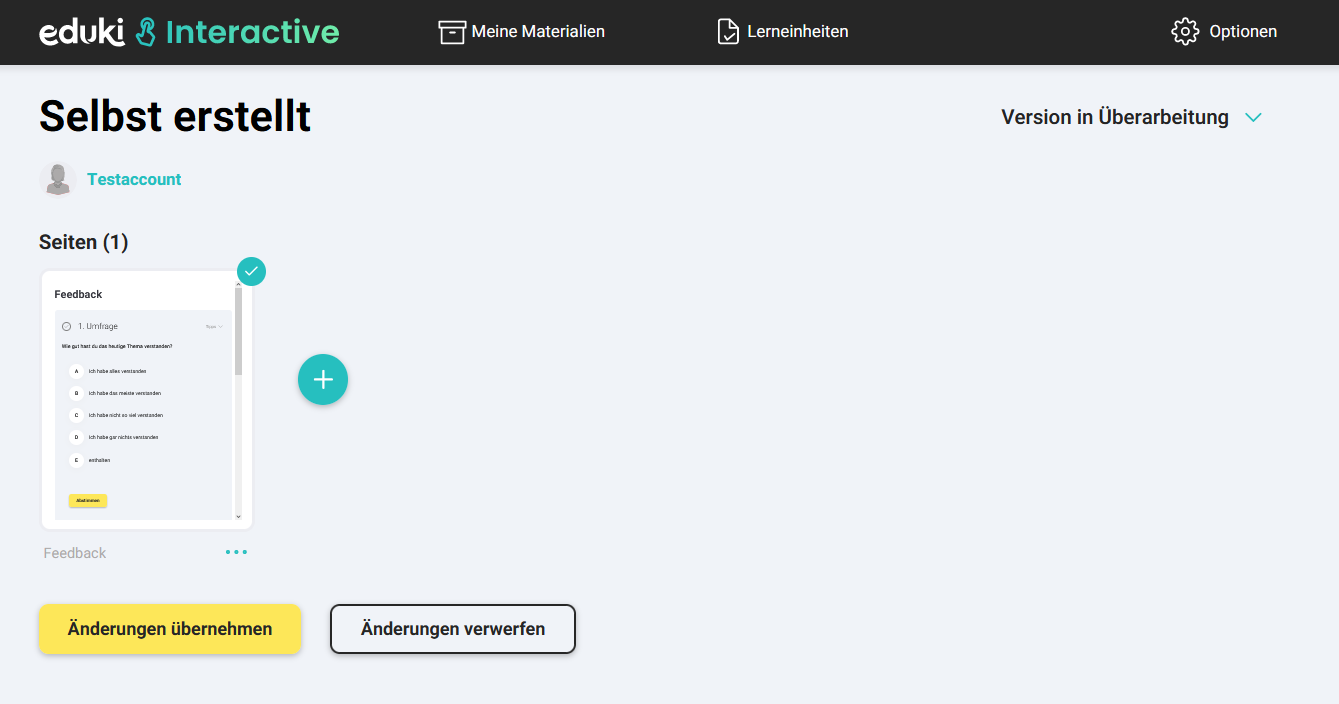Screen dimensions: 1339x704
Task: Open Optionen in the top navigation
Action: click(x=1224, y=32)
